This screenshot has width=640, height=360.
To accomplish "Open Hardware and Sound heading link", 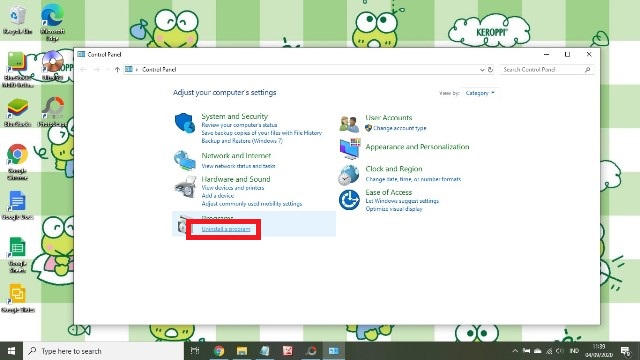I will click(236, 179).
